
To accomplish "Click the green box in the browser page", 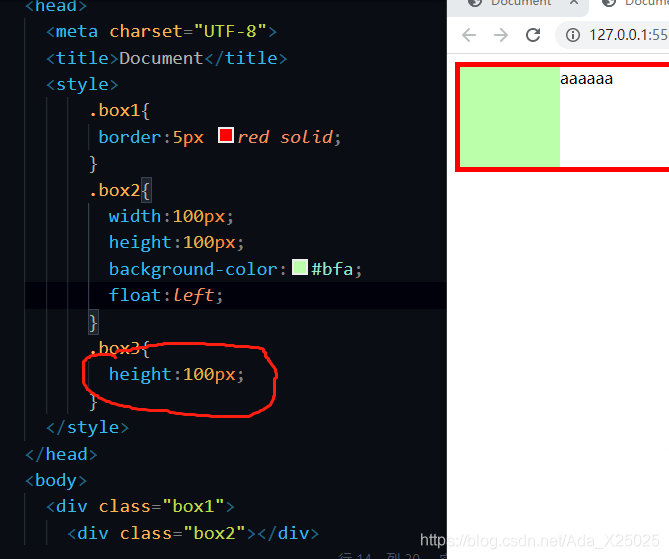I will tap(510, 117).
